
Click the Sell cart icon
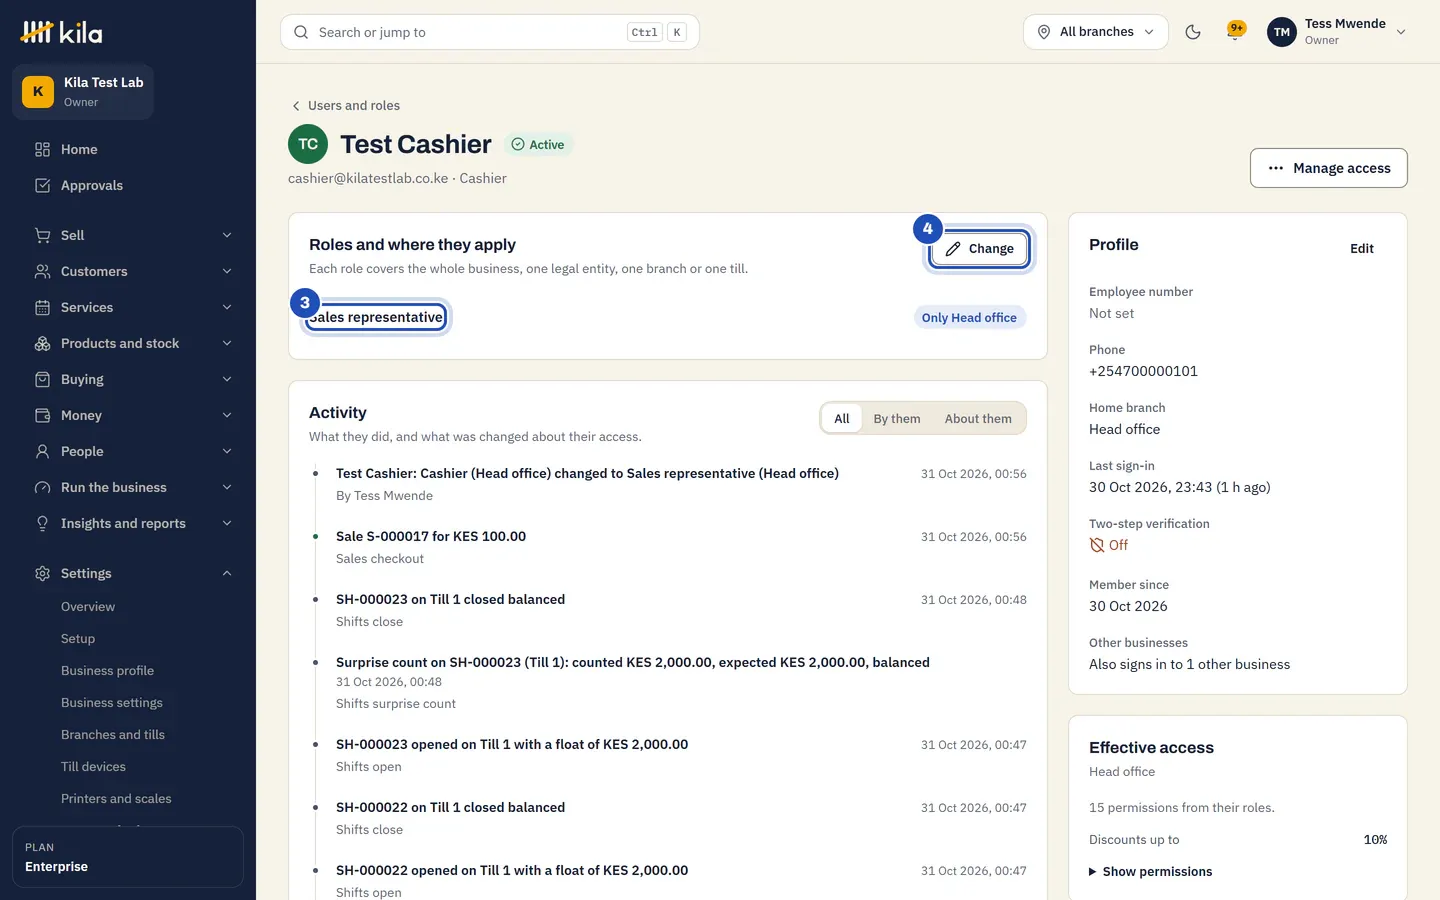(x=42, y=235)
